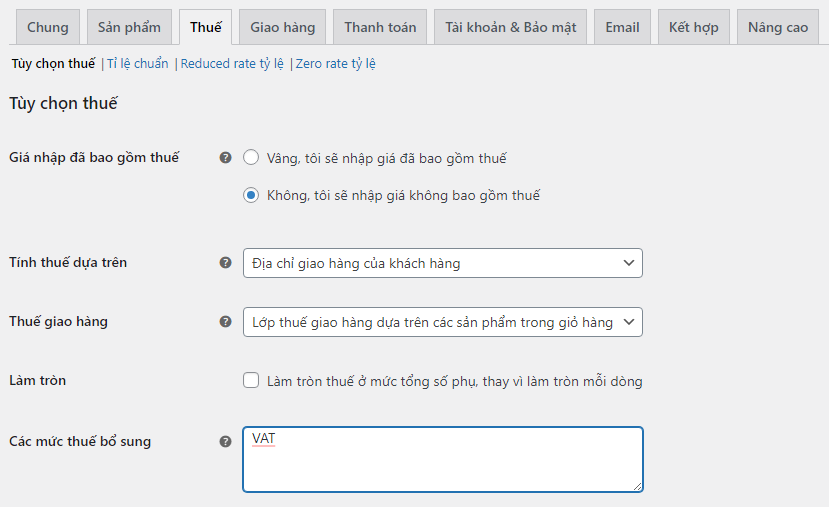
Task: Open the Thuế giao hàng dropdown
Action: click(442, 322)
